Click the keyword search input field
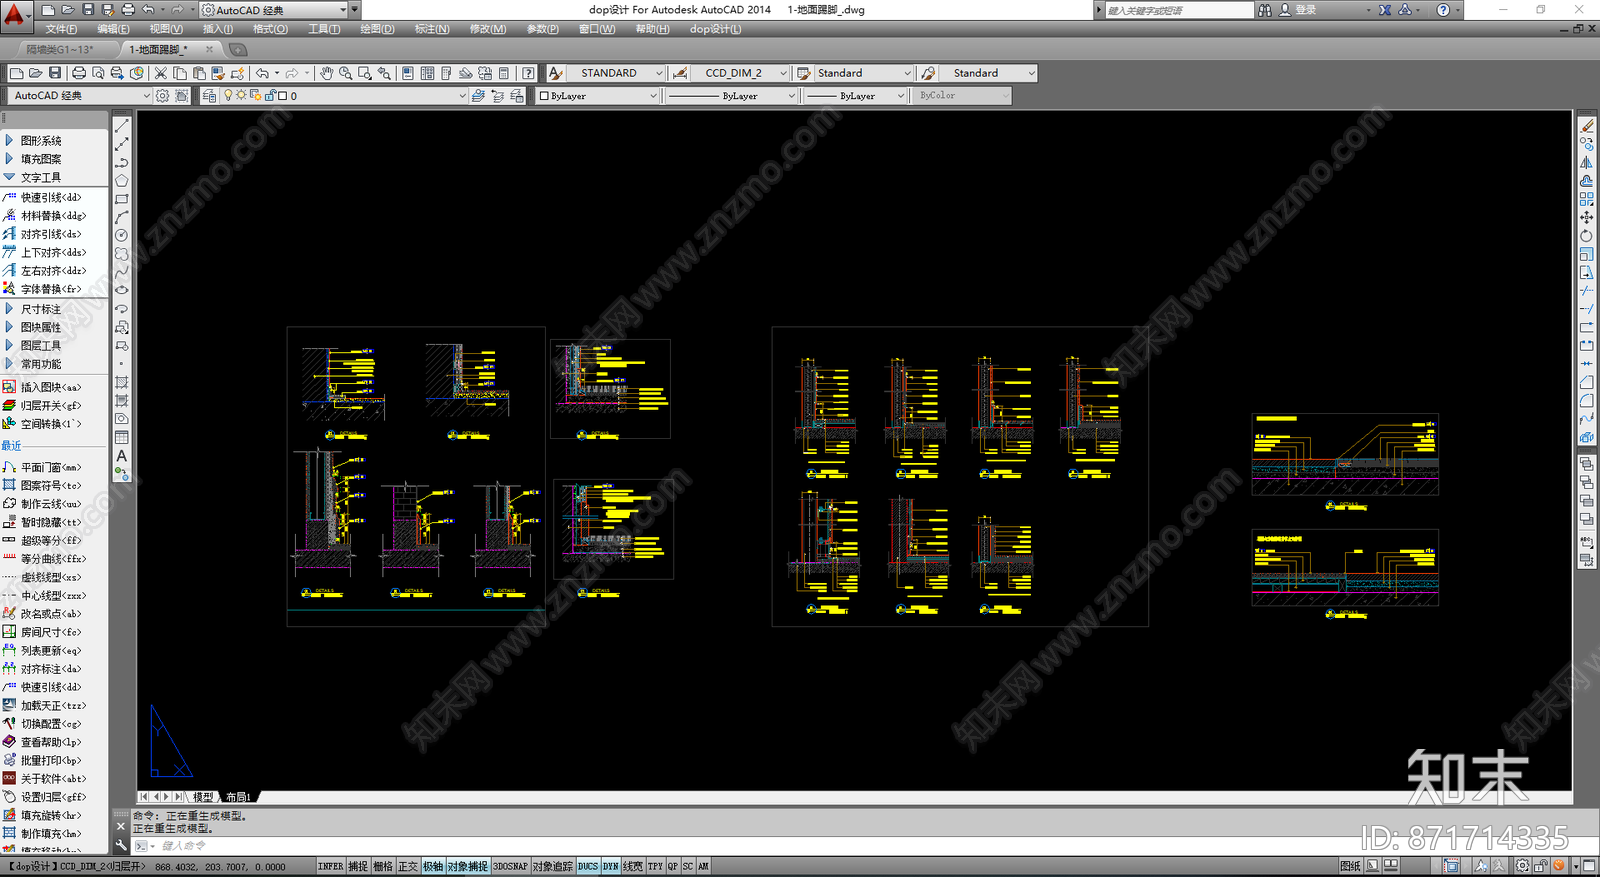Viewport: 1600px width, 877px height. coord(1178,10)
